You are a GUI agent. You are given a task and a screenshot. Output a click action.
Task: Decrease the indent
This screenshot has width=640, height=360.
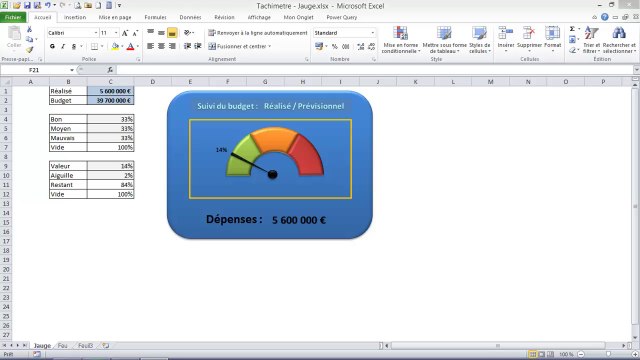(187, 46)
